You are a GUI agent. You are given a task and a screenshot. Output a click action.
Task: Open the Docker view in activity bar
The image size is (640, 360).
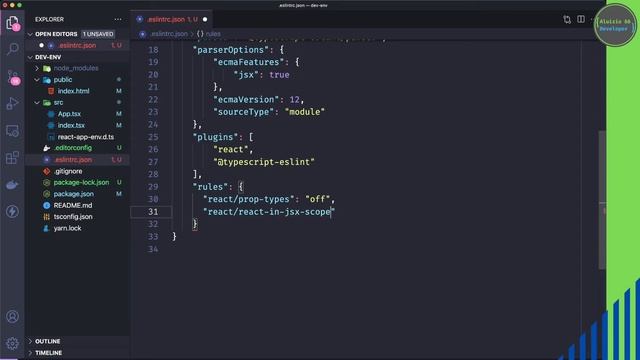click(x=12, y=185)
